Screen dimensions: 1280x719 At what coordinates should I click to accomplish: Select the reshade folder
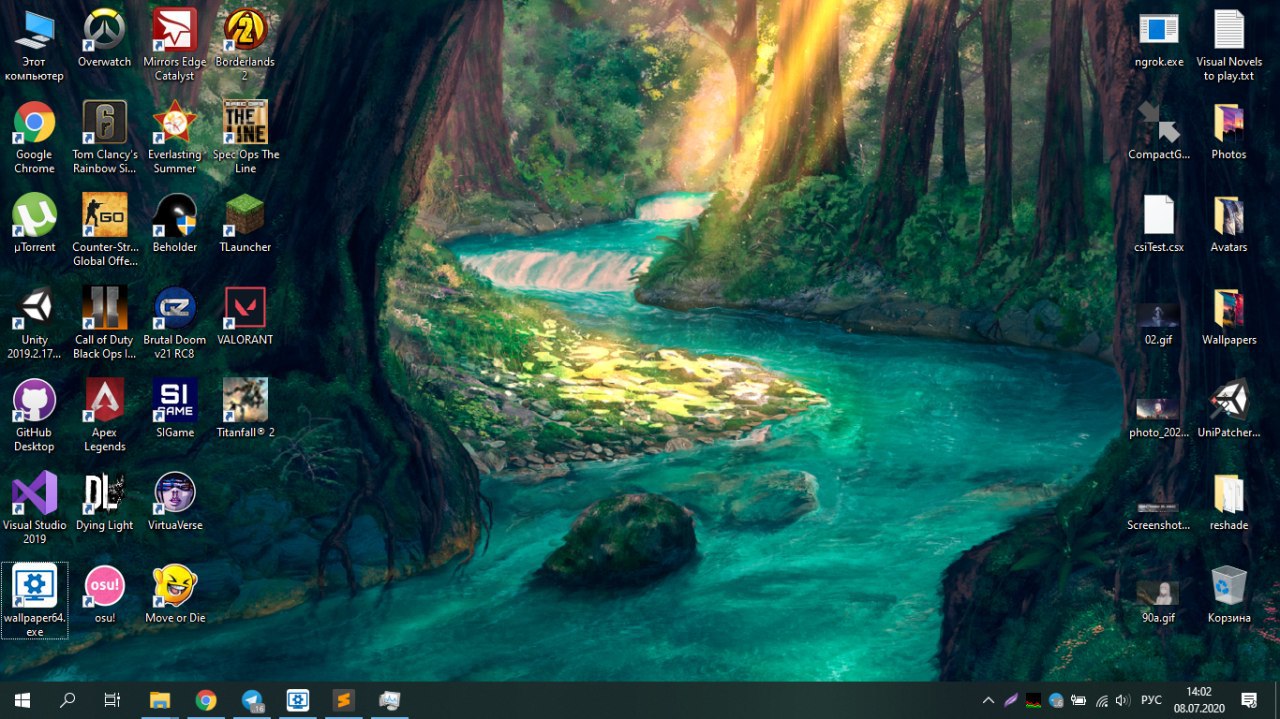1229,501
